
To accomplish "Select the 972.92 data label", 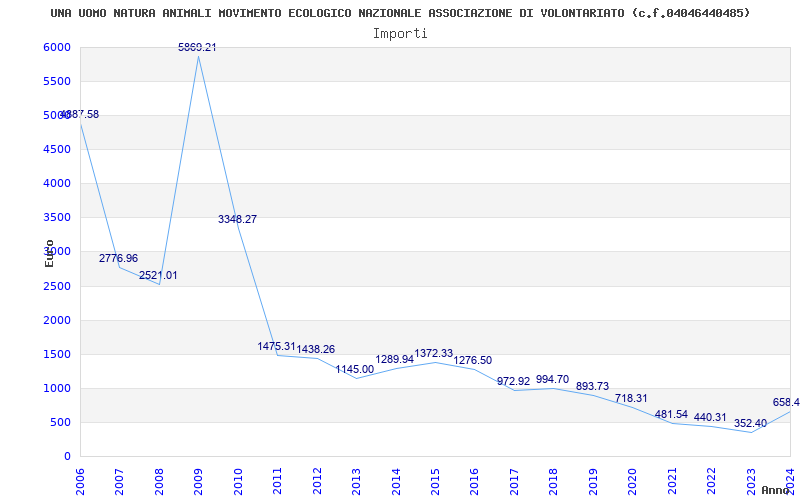I will (x=514, y=381).
